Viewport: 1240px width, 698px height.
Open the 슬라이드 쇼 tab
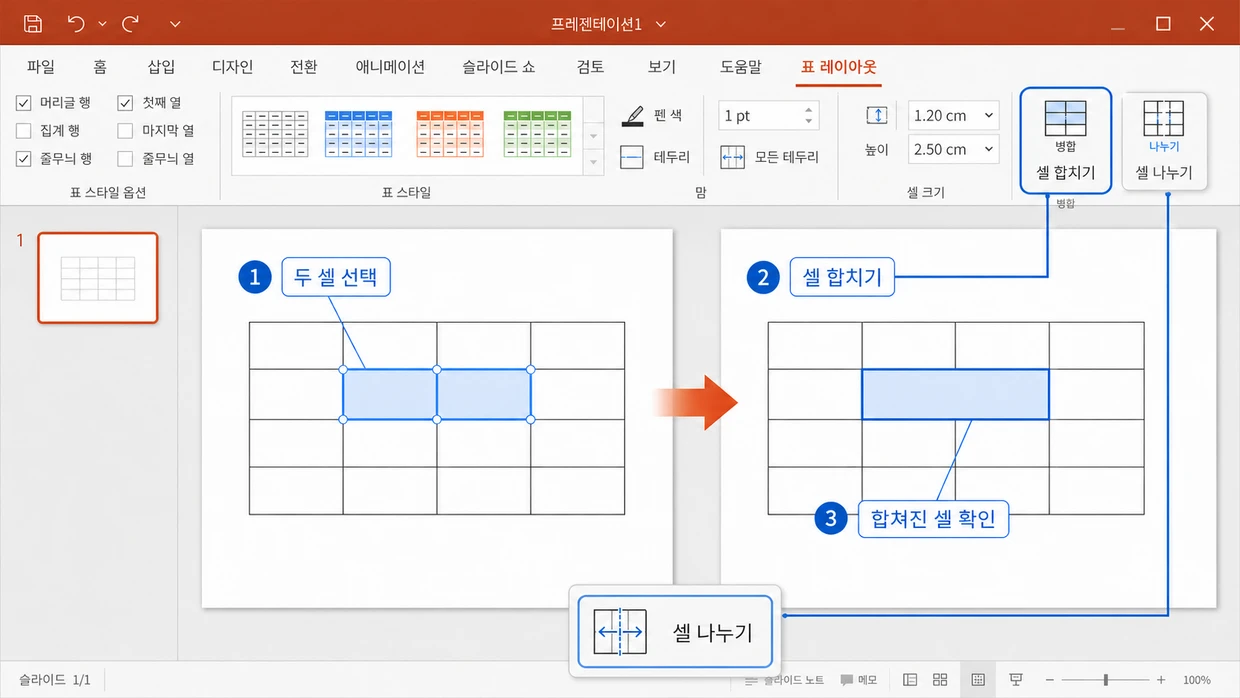[x=499, y=67]
